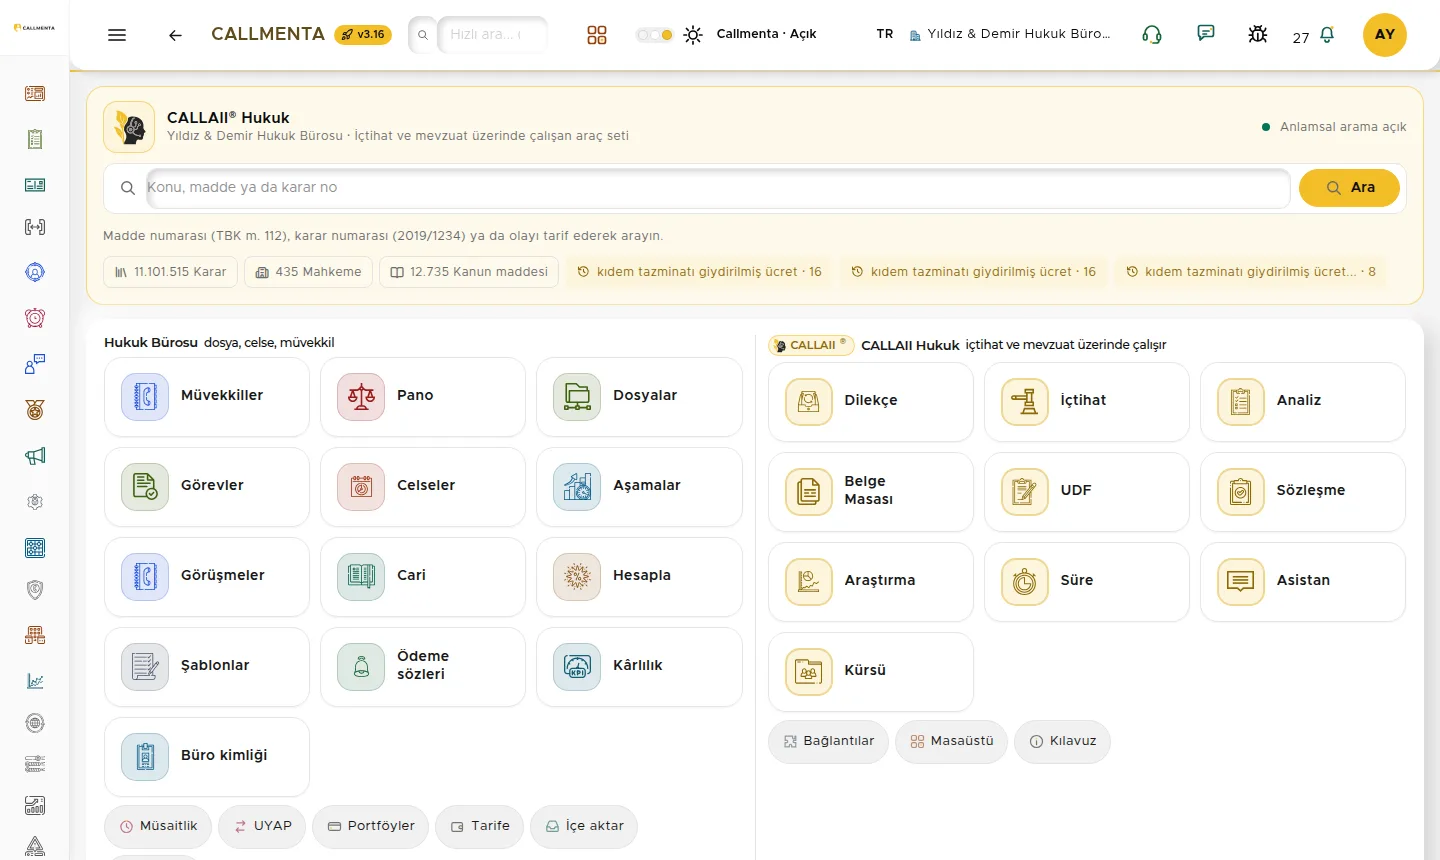Select the alarm clock sidebar icon
This screenshot has height=860, width=1440.
[x=35, y=318]
